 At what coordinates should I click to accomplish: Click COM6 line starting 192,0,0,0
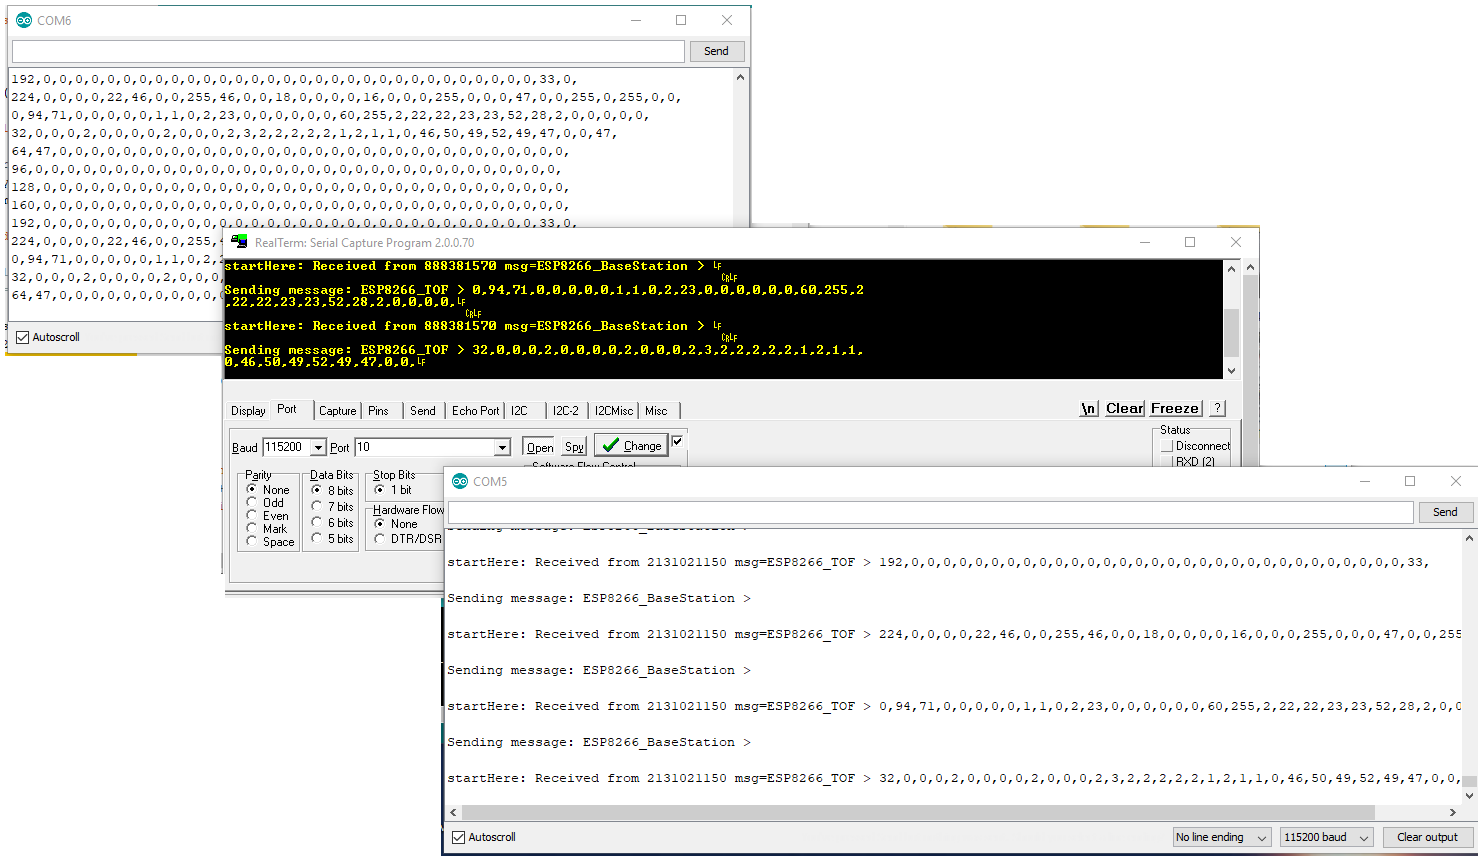(294, 79)
